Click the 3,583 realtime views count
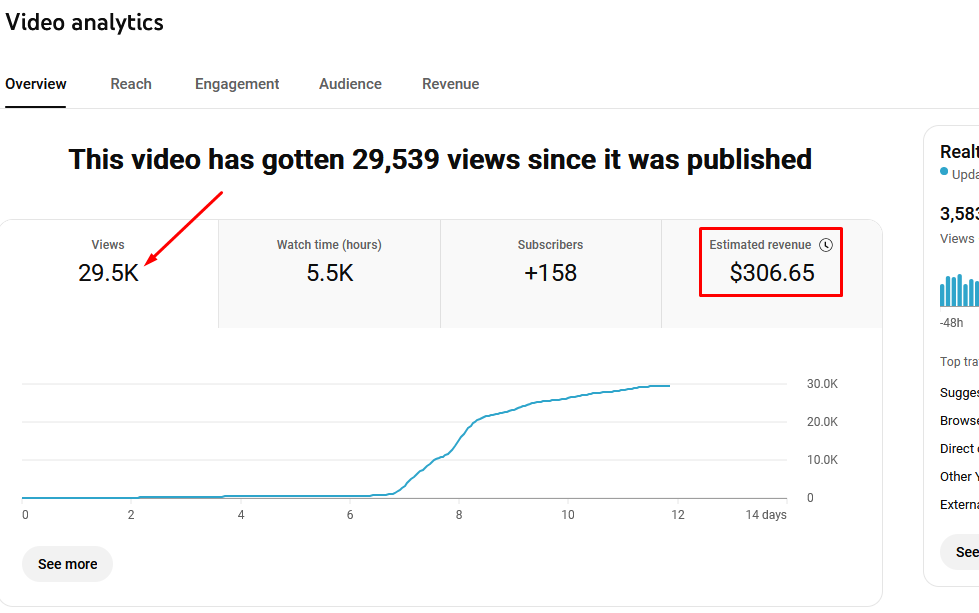 [x=959, y=213]
